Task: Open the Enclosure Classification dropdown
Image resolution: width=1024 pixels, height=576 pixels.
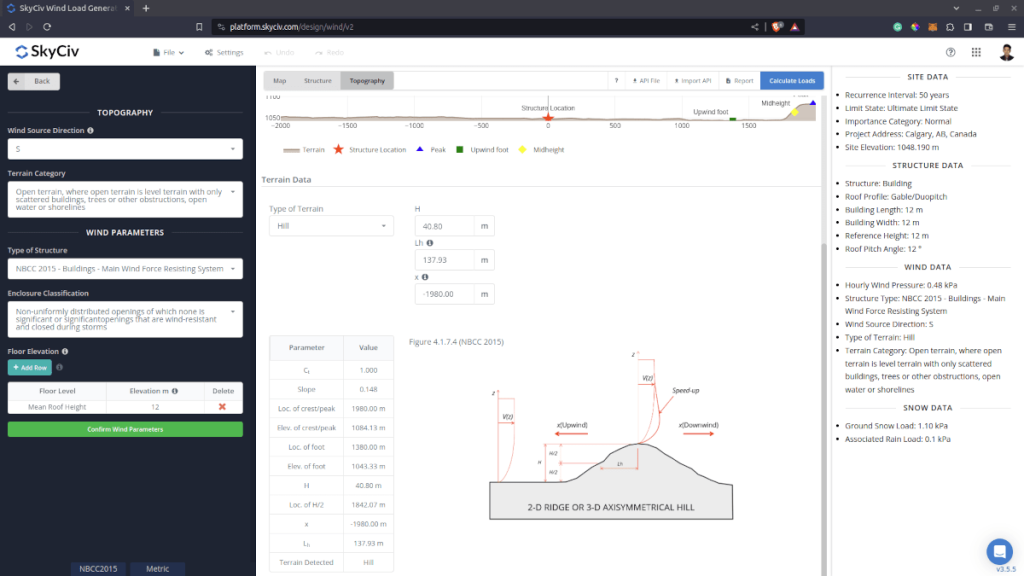Action: tap(125, 319)
